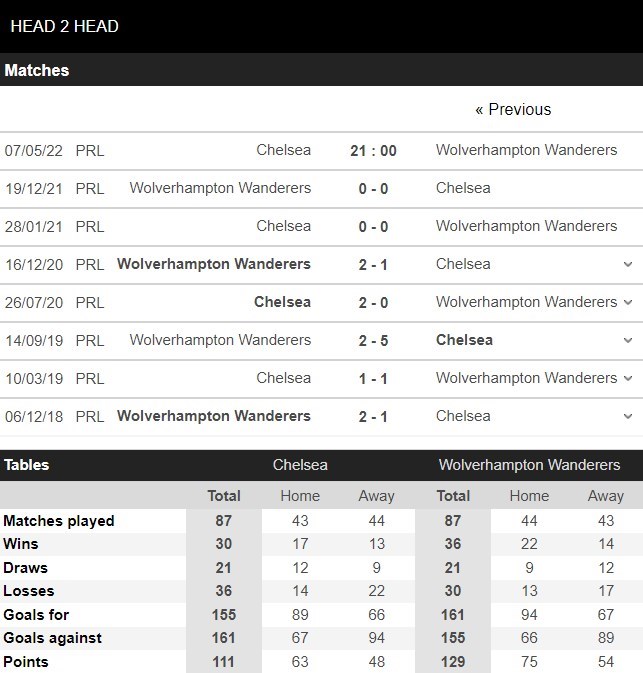Click bold Chelsea in the 14/09/19 row
643x673 pixels.
click(464, 340)
